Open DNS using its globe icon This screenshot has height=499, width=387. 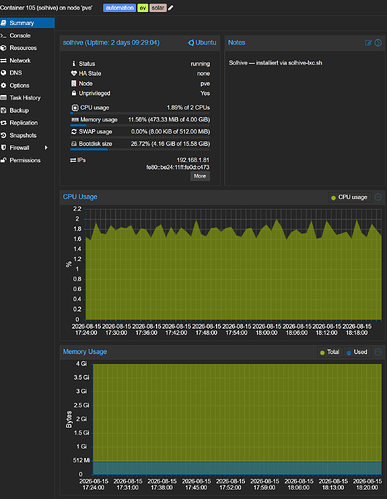(x=4, y=73)
